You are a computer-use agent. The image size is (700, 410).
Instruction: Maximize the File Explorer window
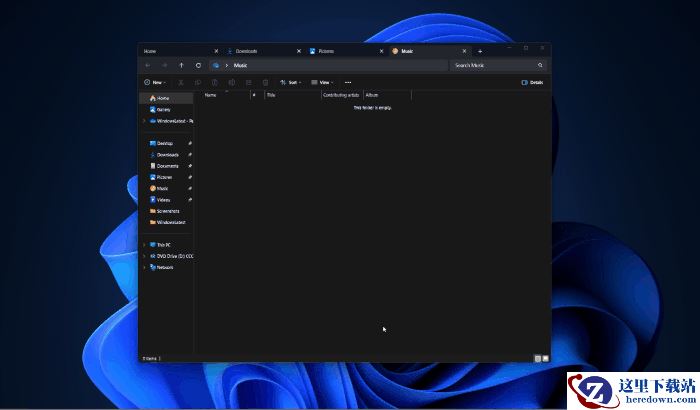coord(526,48)
